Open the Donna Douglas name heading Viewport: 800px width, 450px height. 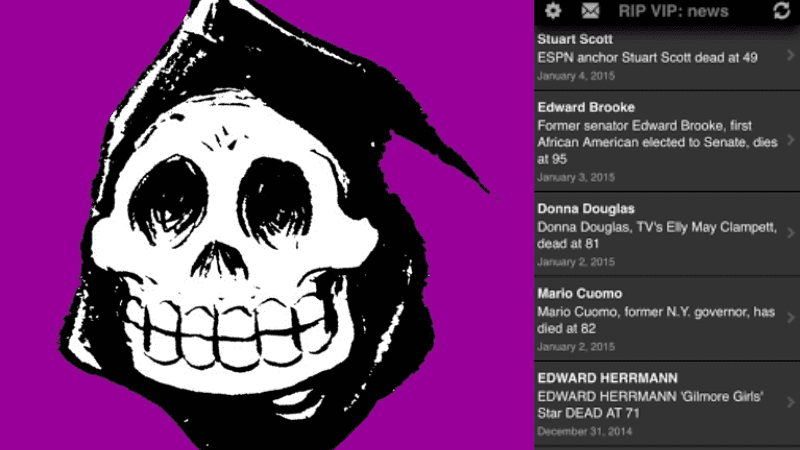586,209
